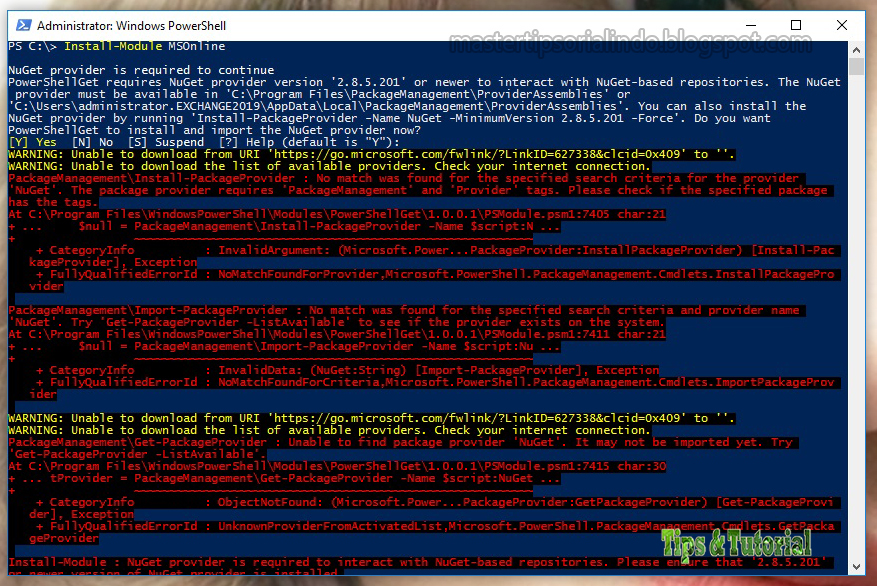Click the 'Install-PackageProvider -Name NuGet -MinimumVersion' suggestion line

point(389,118)
